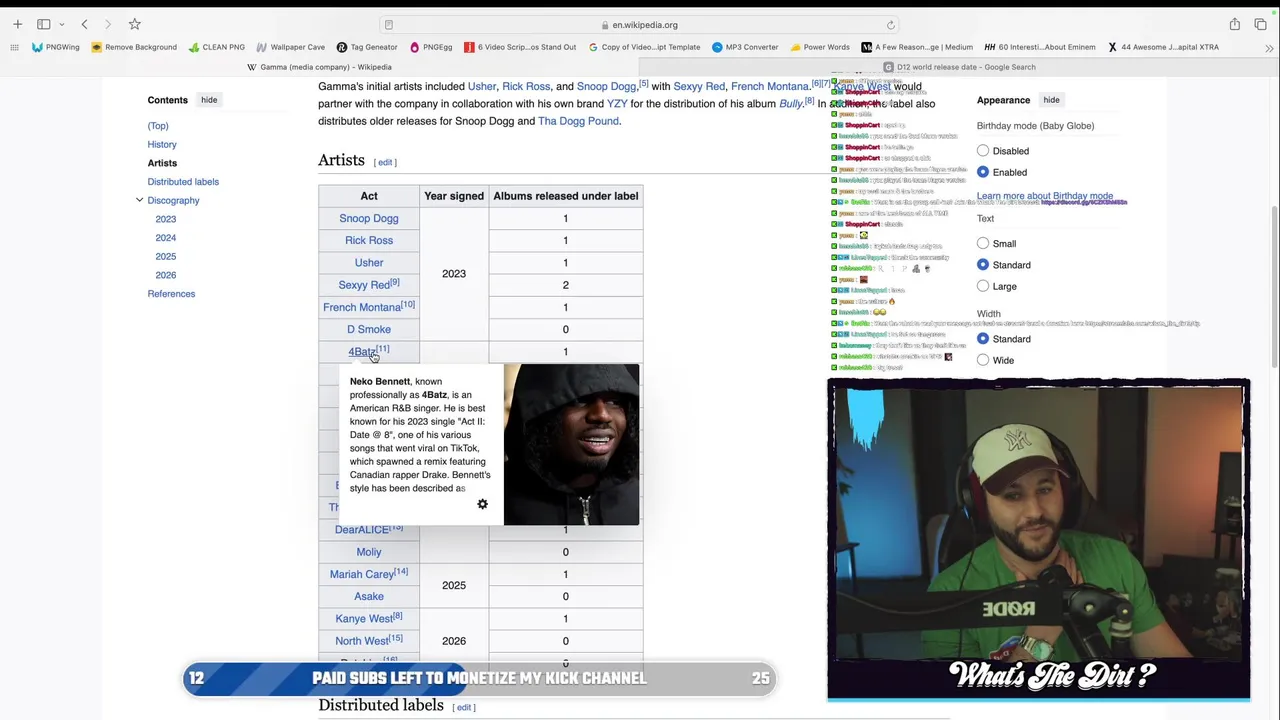The height and width of the screenshot is (720, 1280).
Task: Open the Remove Background bookmark
Action: pos(134,47)
